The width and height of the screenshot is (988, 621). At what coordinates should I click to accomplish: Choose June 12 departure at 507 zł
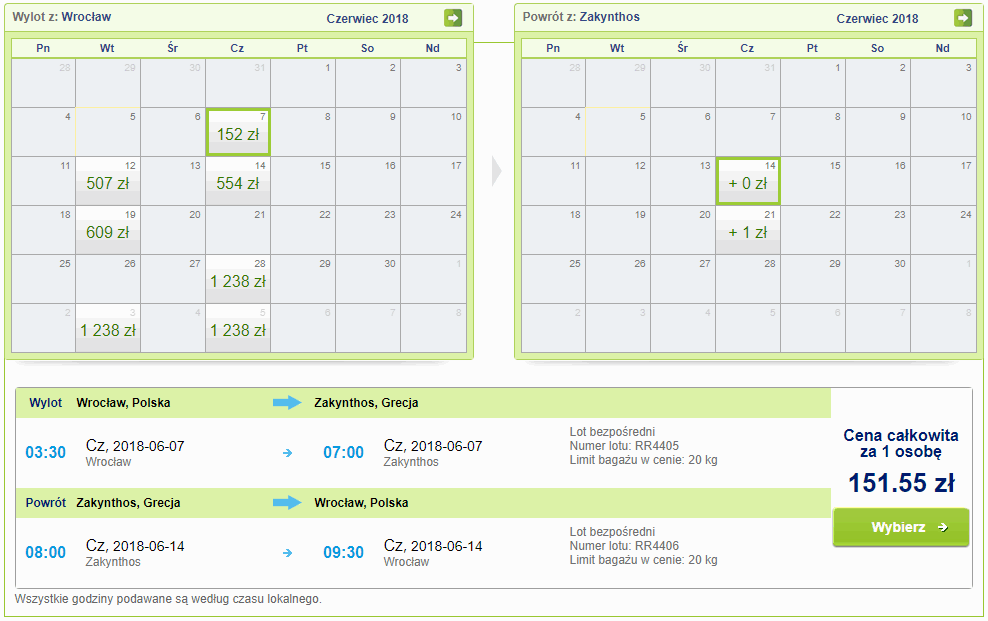pyautogui.click(x=108, y=182)
